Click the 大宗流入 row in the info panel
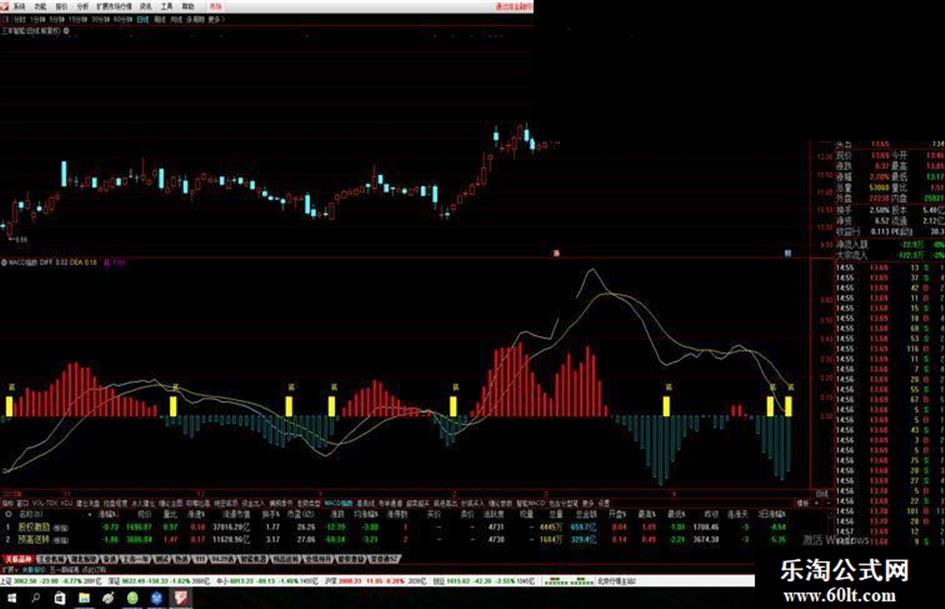The width and height of the screenshot is (945, 609). coord(890,255)
